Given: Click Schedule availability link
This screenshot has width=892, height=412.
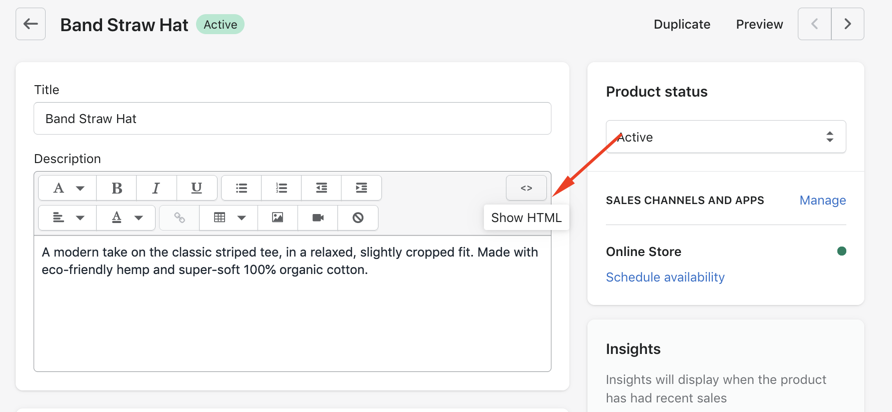Looking at the screenshot, I should coord(665,277).
